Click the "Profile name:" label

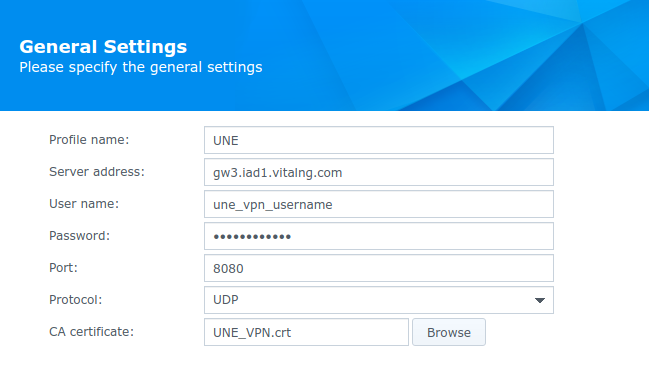tap(89, 140)
